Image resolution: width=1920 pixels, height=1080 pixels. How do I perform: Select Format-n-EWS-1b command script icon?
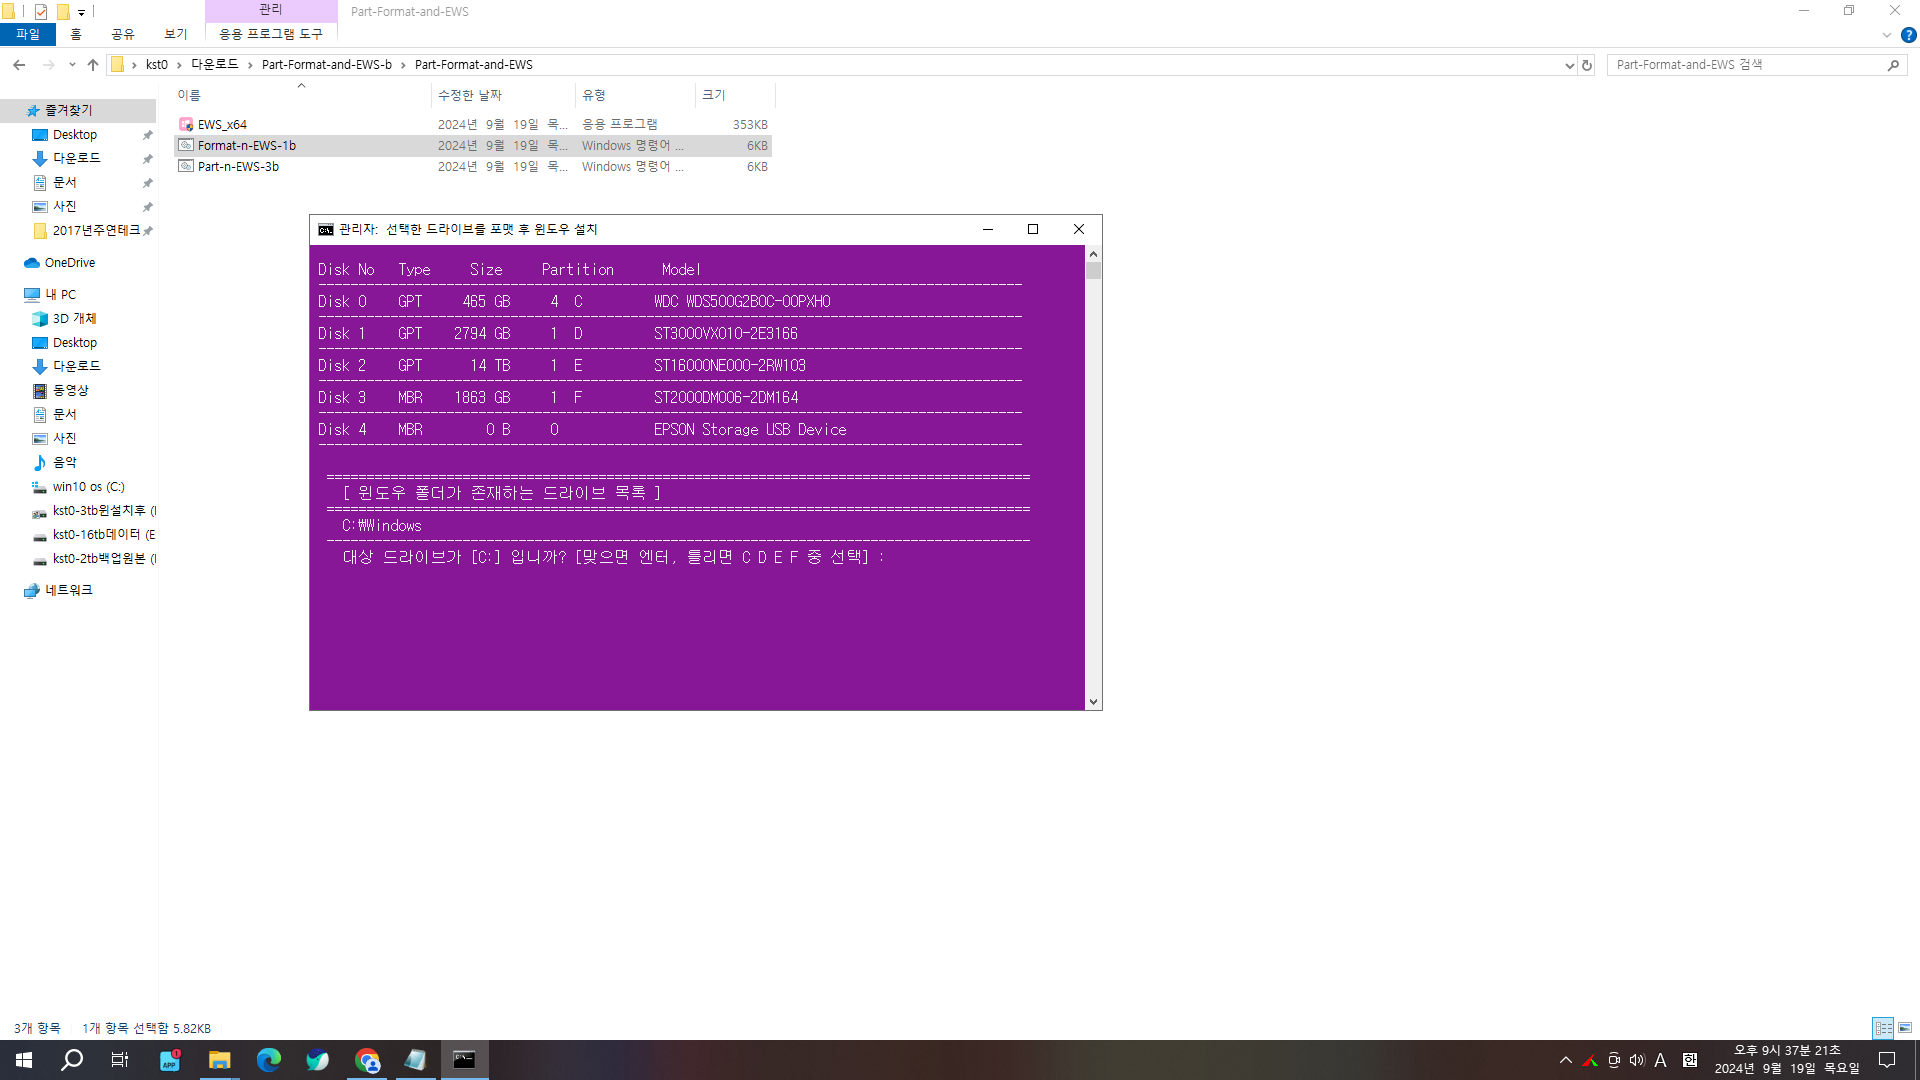point(186,146)
